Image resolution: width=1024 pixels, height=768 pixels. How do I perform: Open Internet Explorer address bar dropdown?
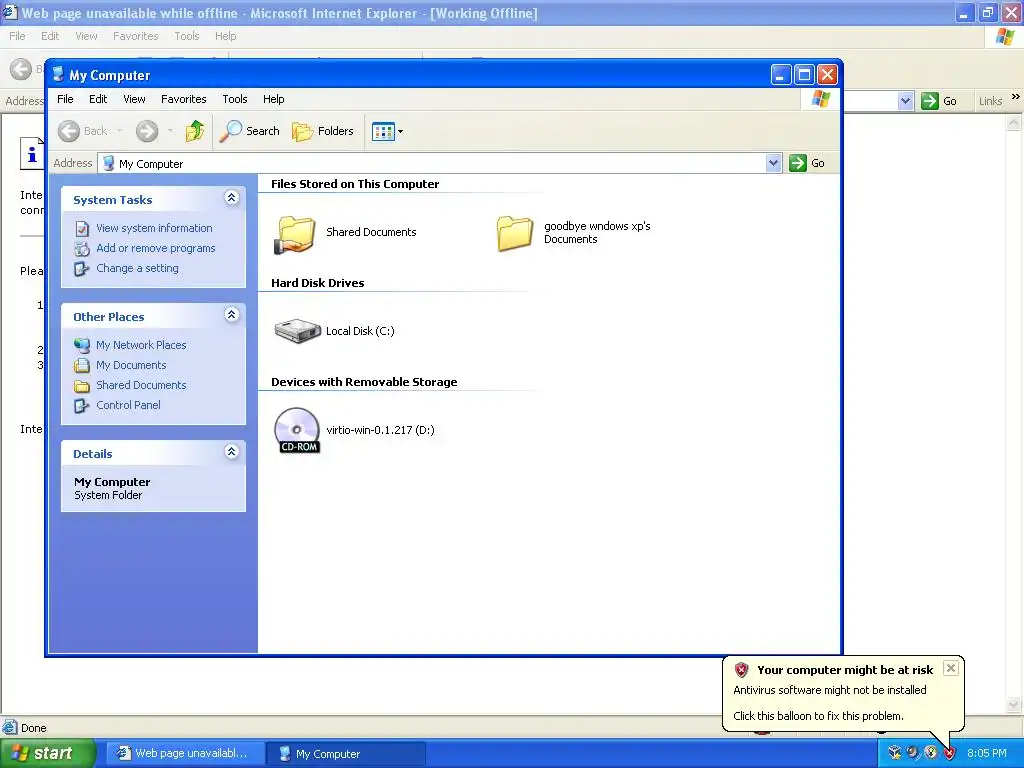click(x=905, y=101)
